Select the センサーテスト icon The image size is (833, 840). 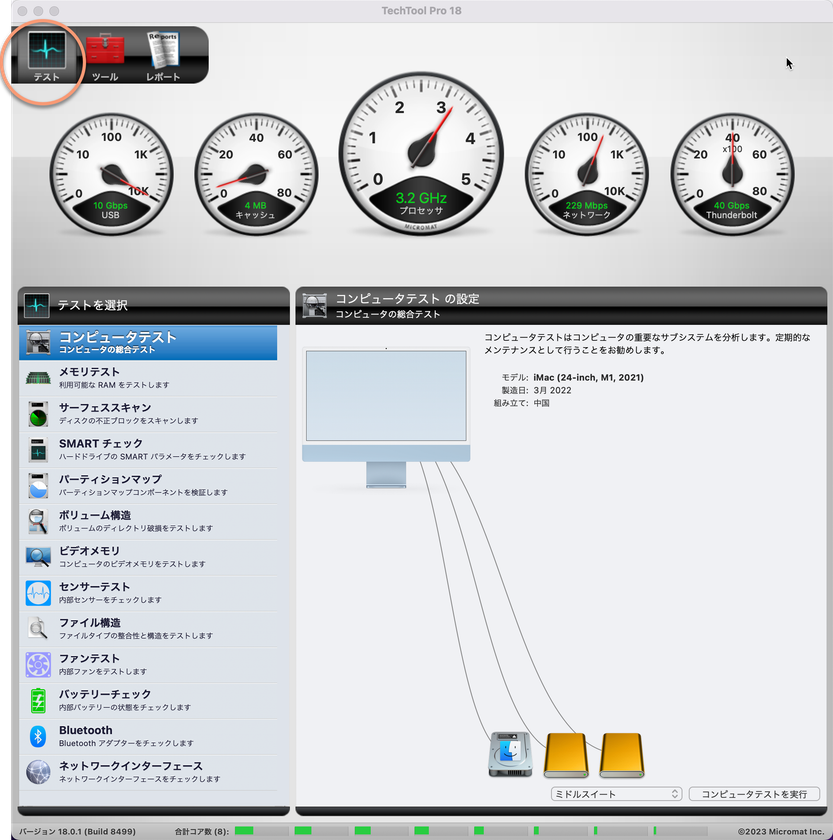click(x=38, y=593)
